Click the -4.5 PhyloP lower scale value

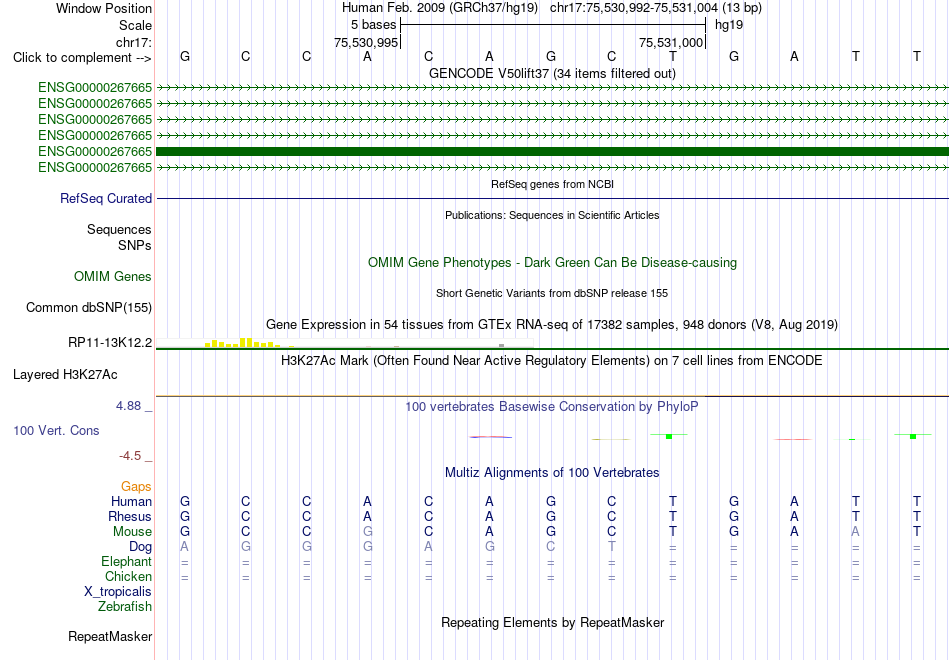(130, 456)
